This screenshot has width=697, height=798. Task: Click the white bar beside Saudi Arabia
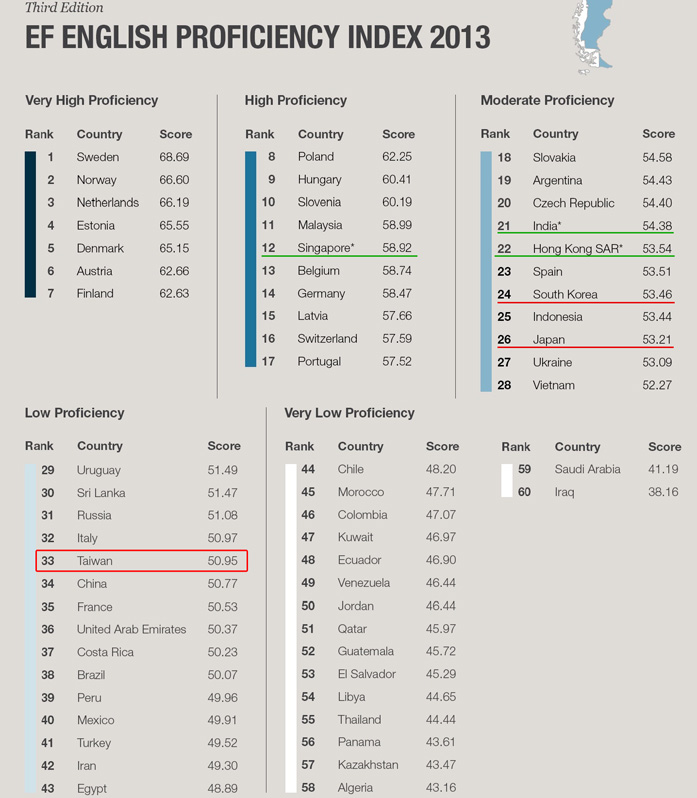[507, 480]
